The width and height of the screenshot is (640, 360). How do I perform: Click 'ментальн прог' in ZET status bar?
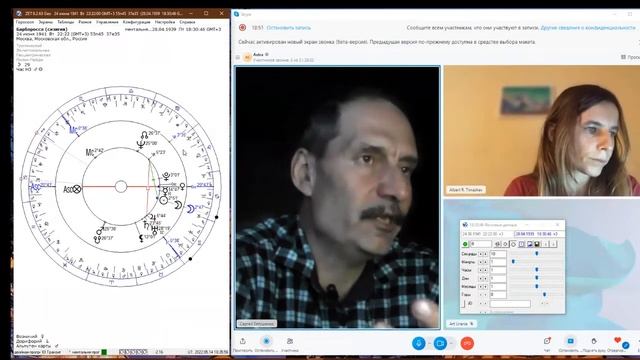[x=85, y=352]
